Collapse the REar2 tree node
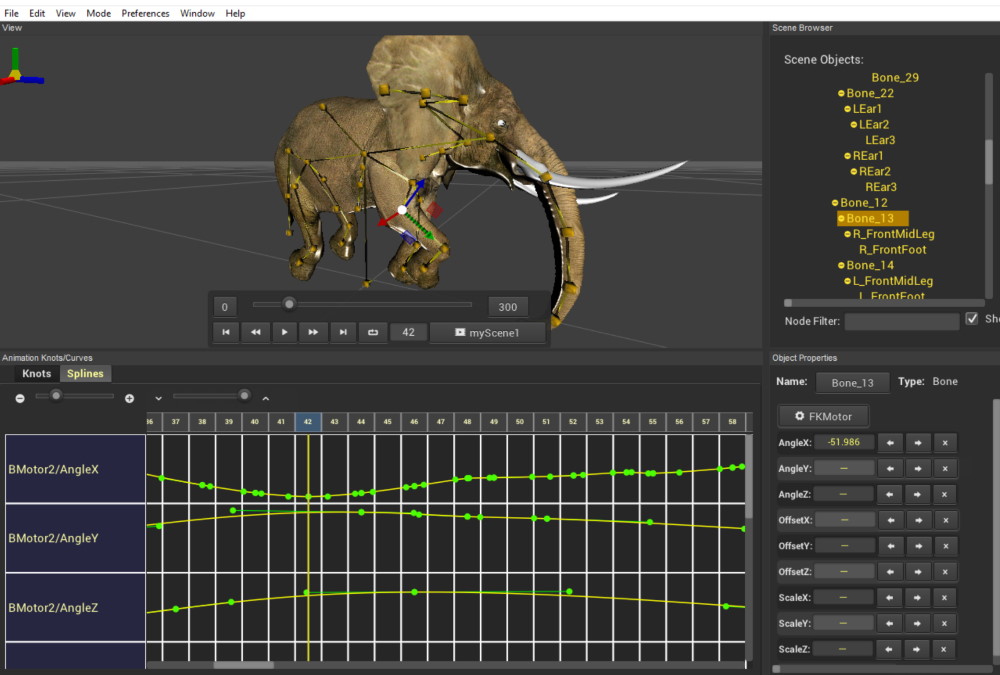 tap(854, 172)
